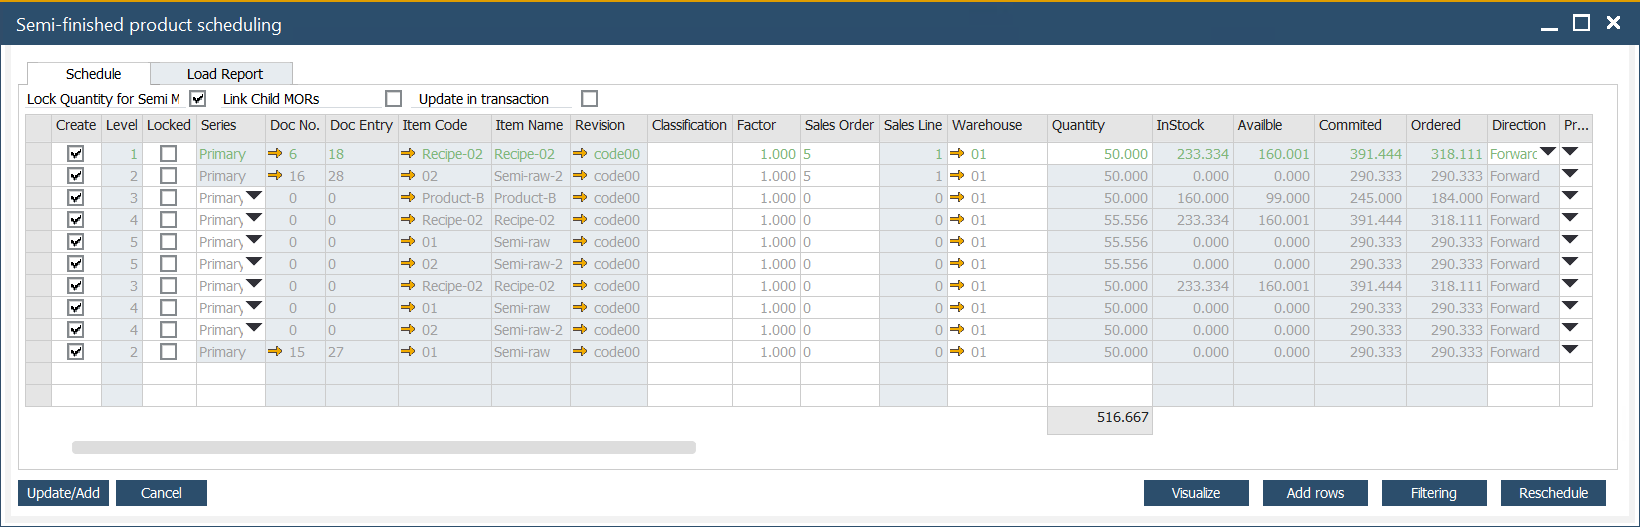Open Direction dropdown in first row
The image size is (1640, 527).
pos(1548,152)
